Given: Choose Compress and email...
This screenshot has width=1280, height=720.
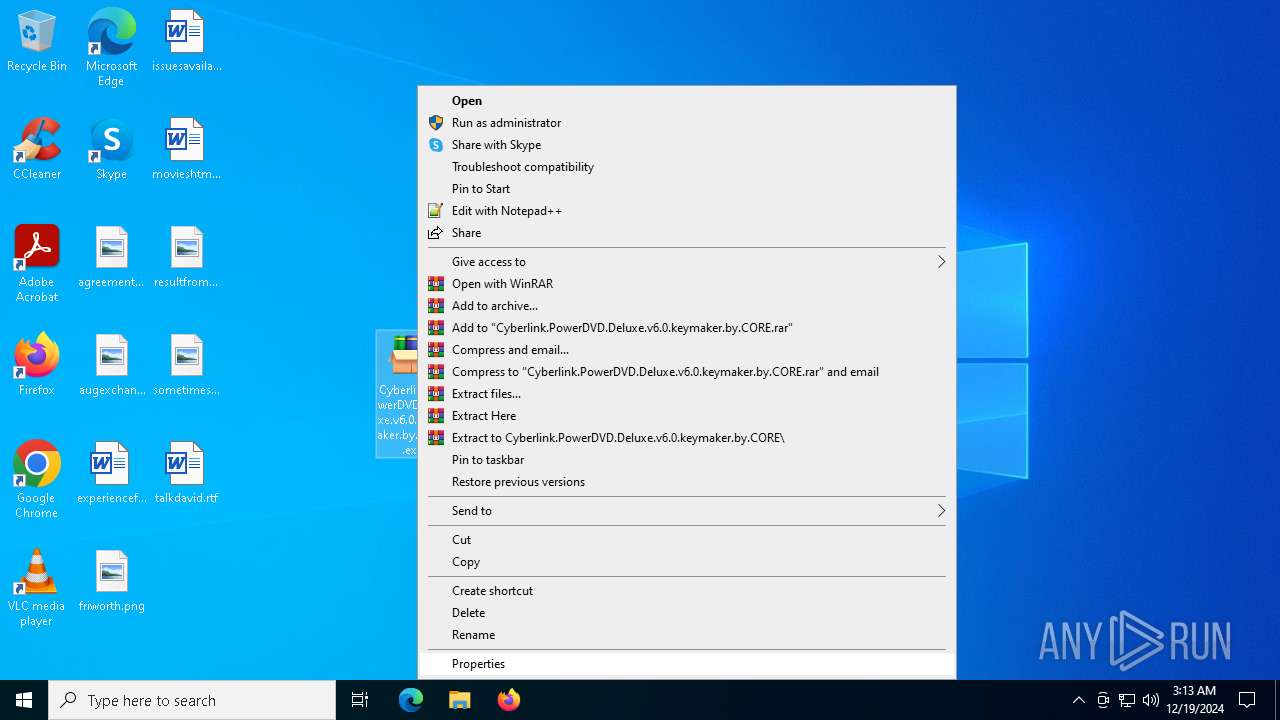Looking at the screenshot, I should [x=687, y=350].
